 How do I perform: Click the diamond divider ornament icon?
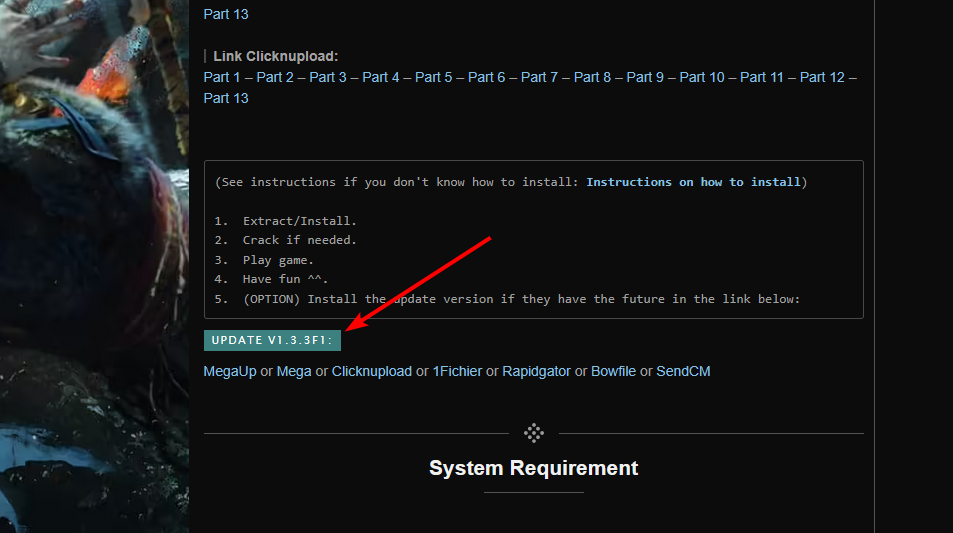click(x=534, y=433)
